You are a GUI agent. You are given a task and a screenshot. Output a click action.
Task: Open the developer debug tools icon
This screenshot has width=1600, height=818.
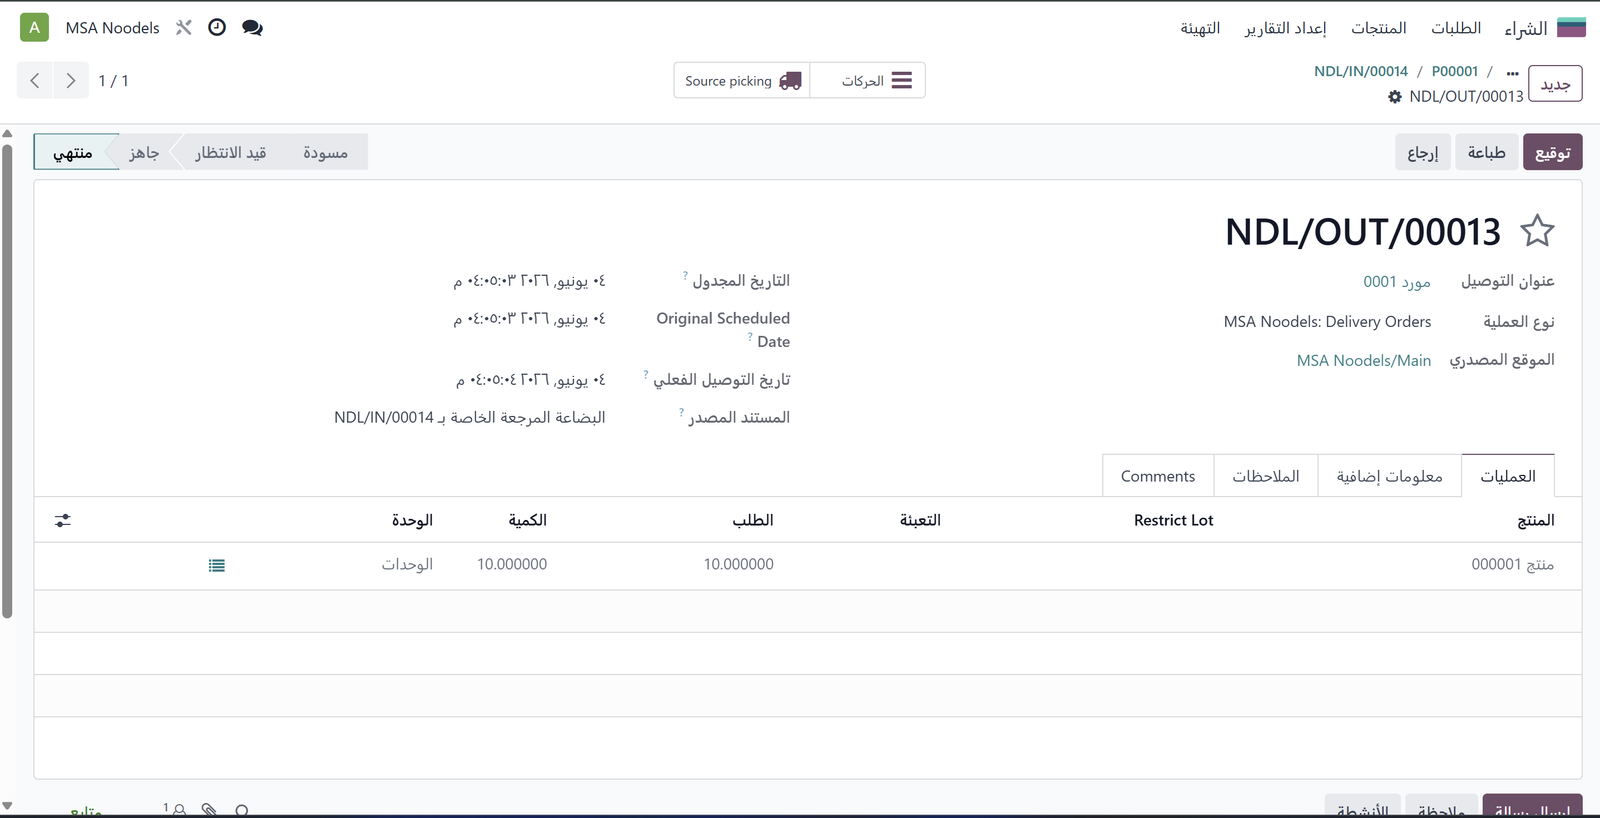click(184, 28)
